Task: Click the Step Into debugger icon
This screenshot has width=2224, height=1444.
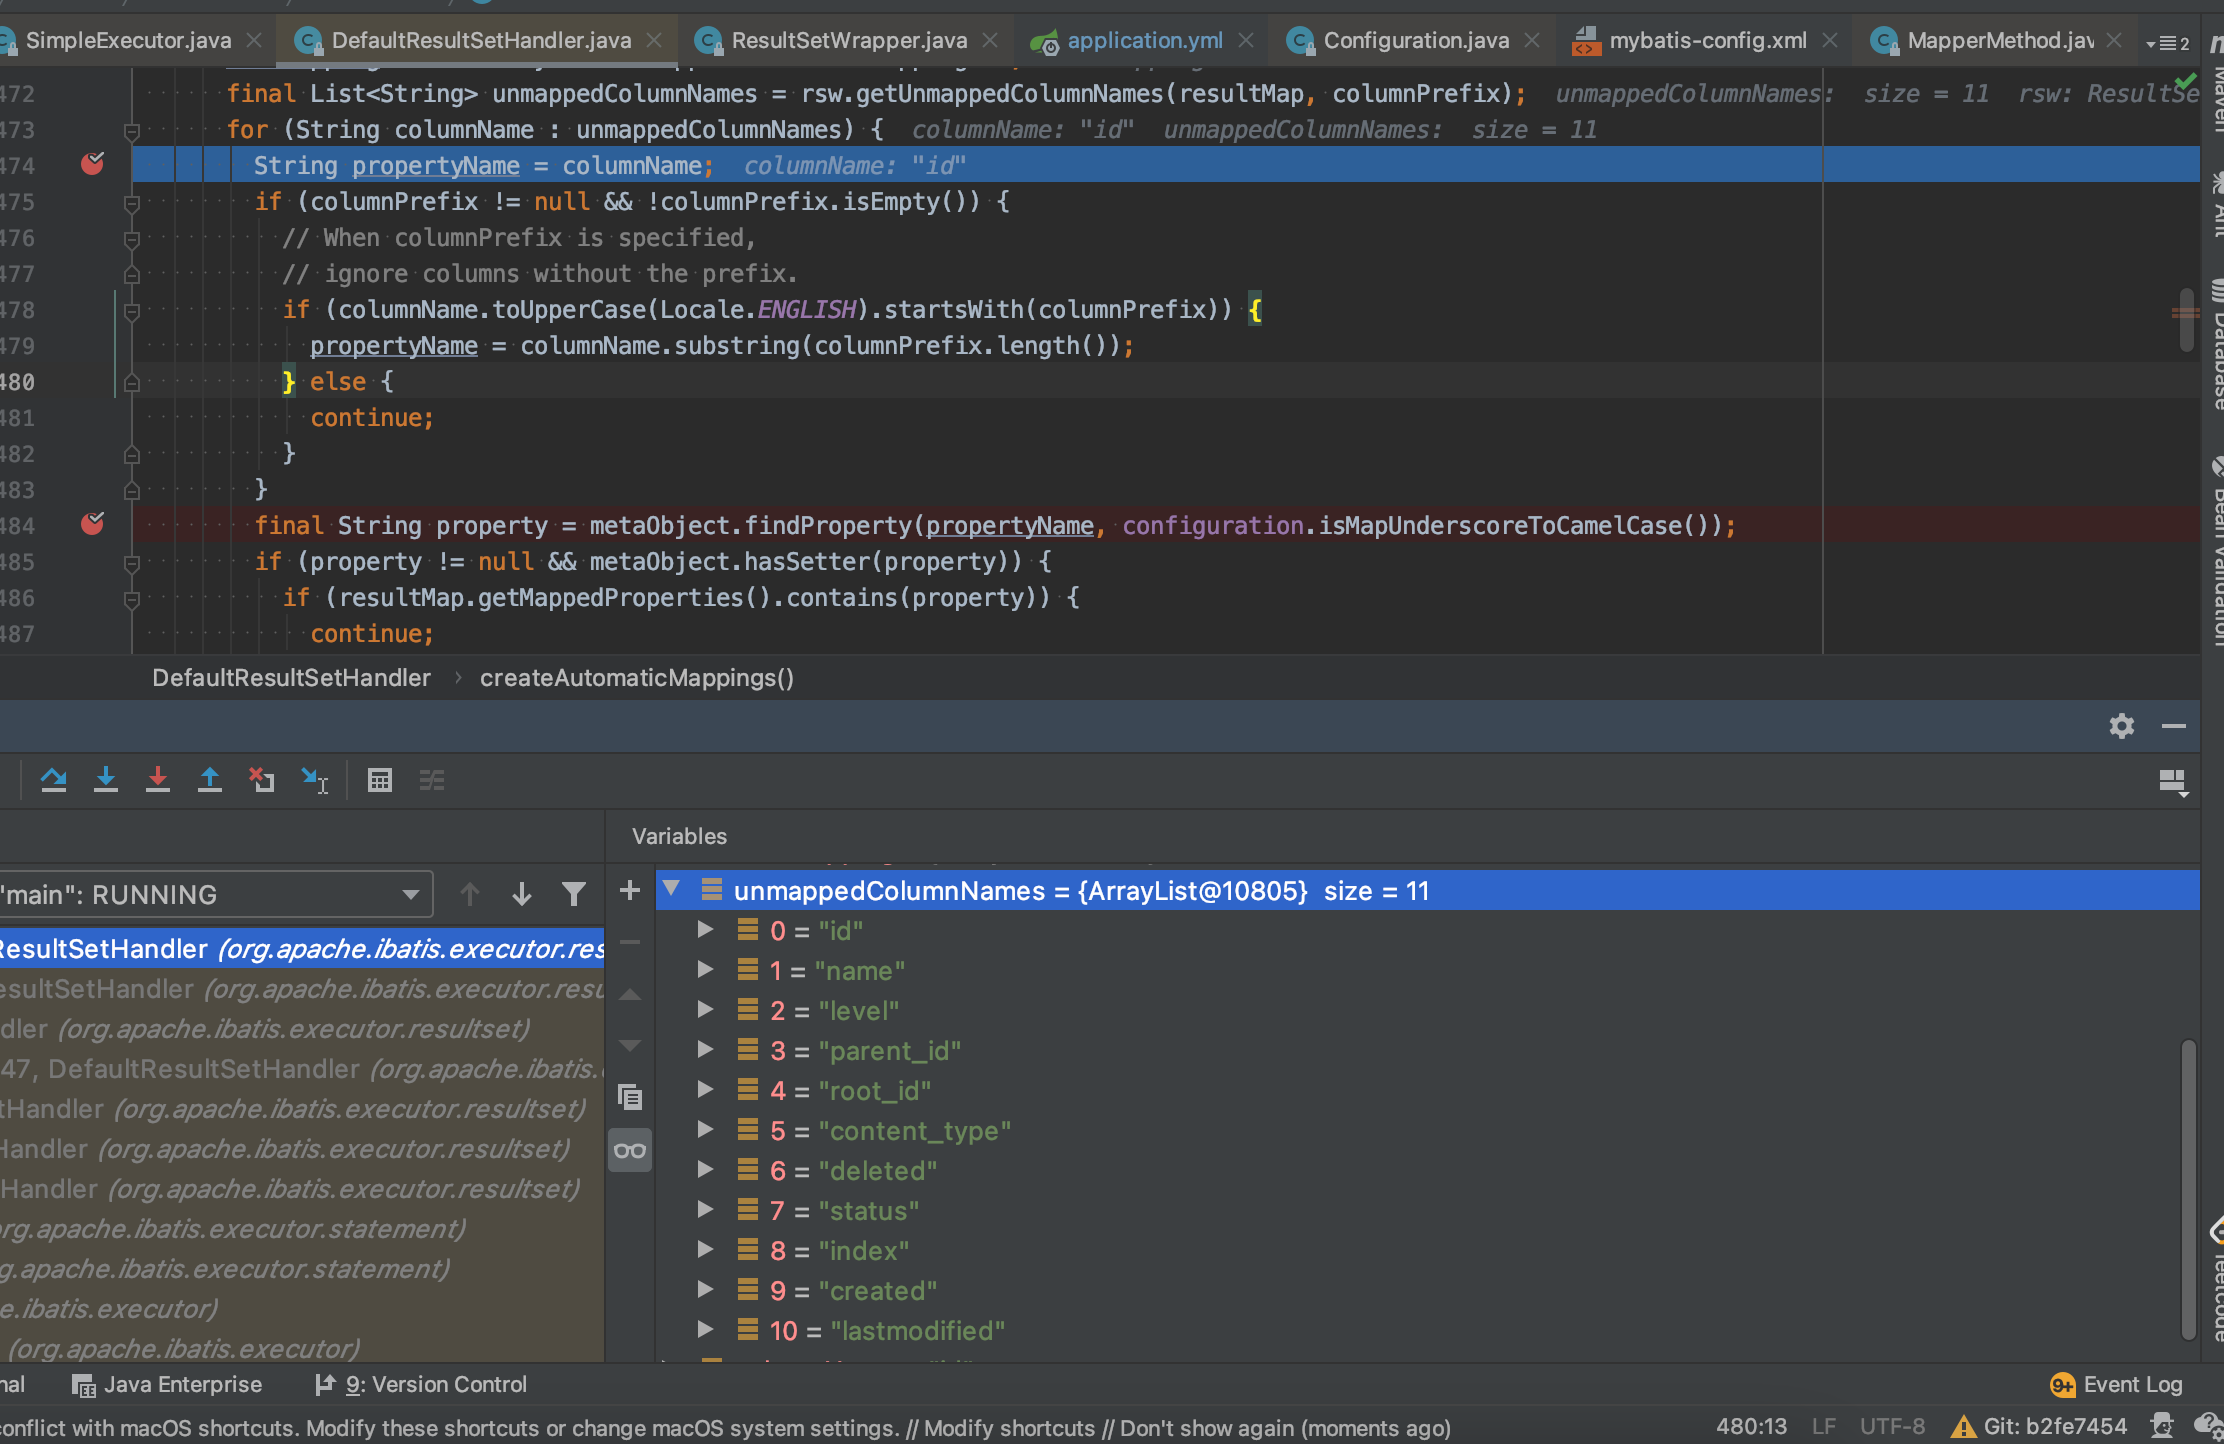Action: click(106, 780)
